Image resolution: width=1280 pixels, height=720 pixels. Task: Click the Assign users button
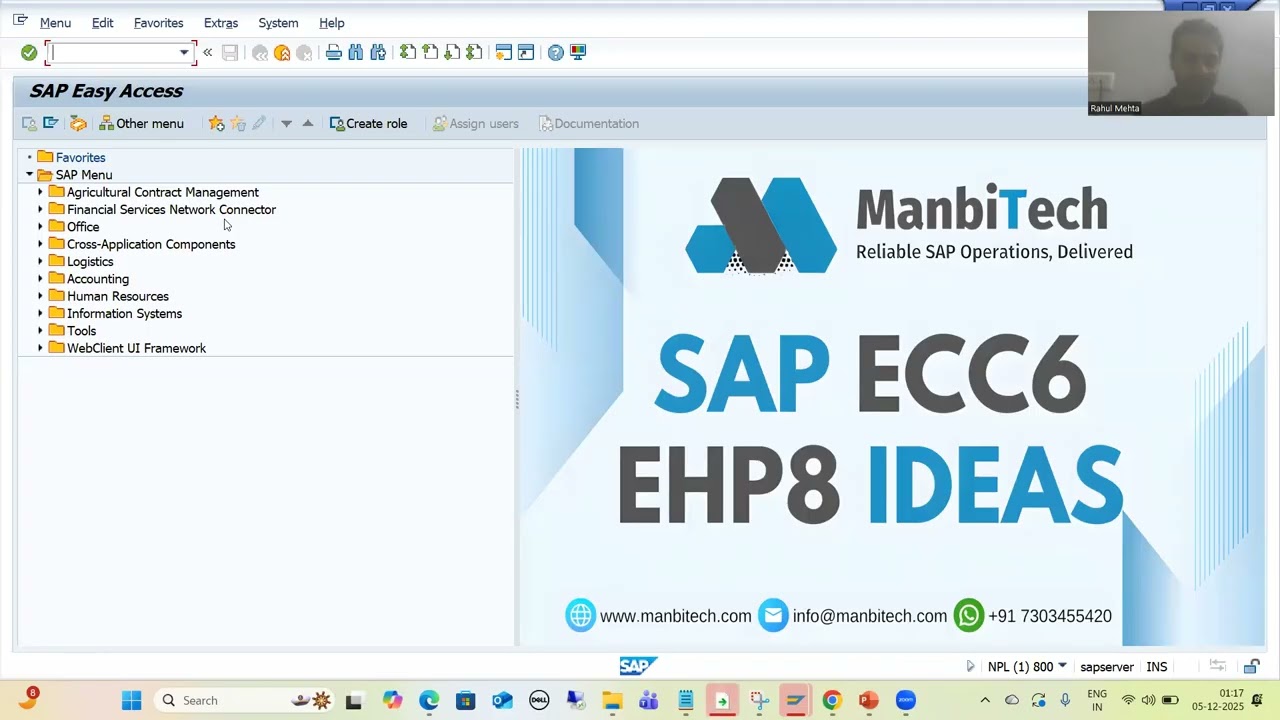pos(475,124)
